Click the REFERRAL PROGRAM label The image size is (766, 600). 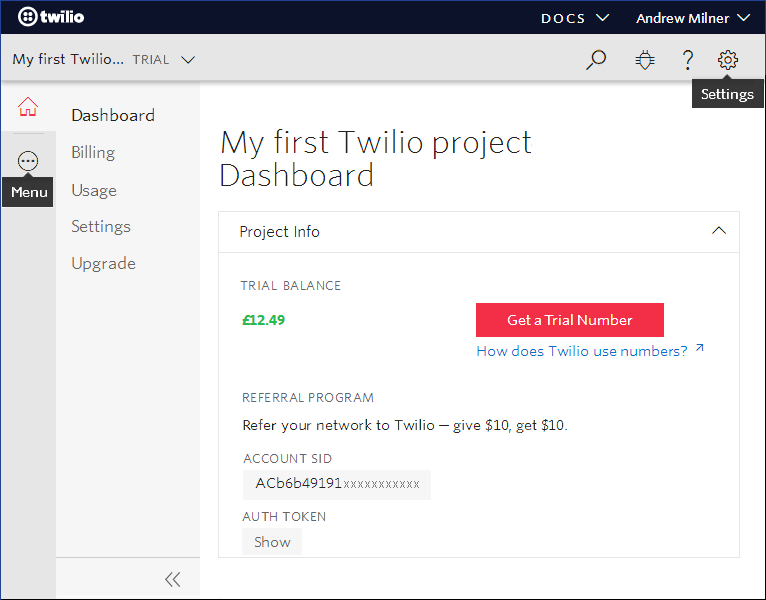click(308, 398)
